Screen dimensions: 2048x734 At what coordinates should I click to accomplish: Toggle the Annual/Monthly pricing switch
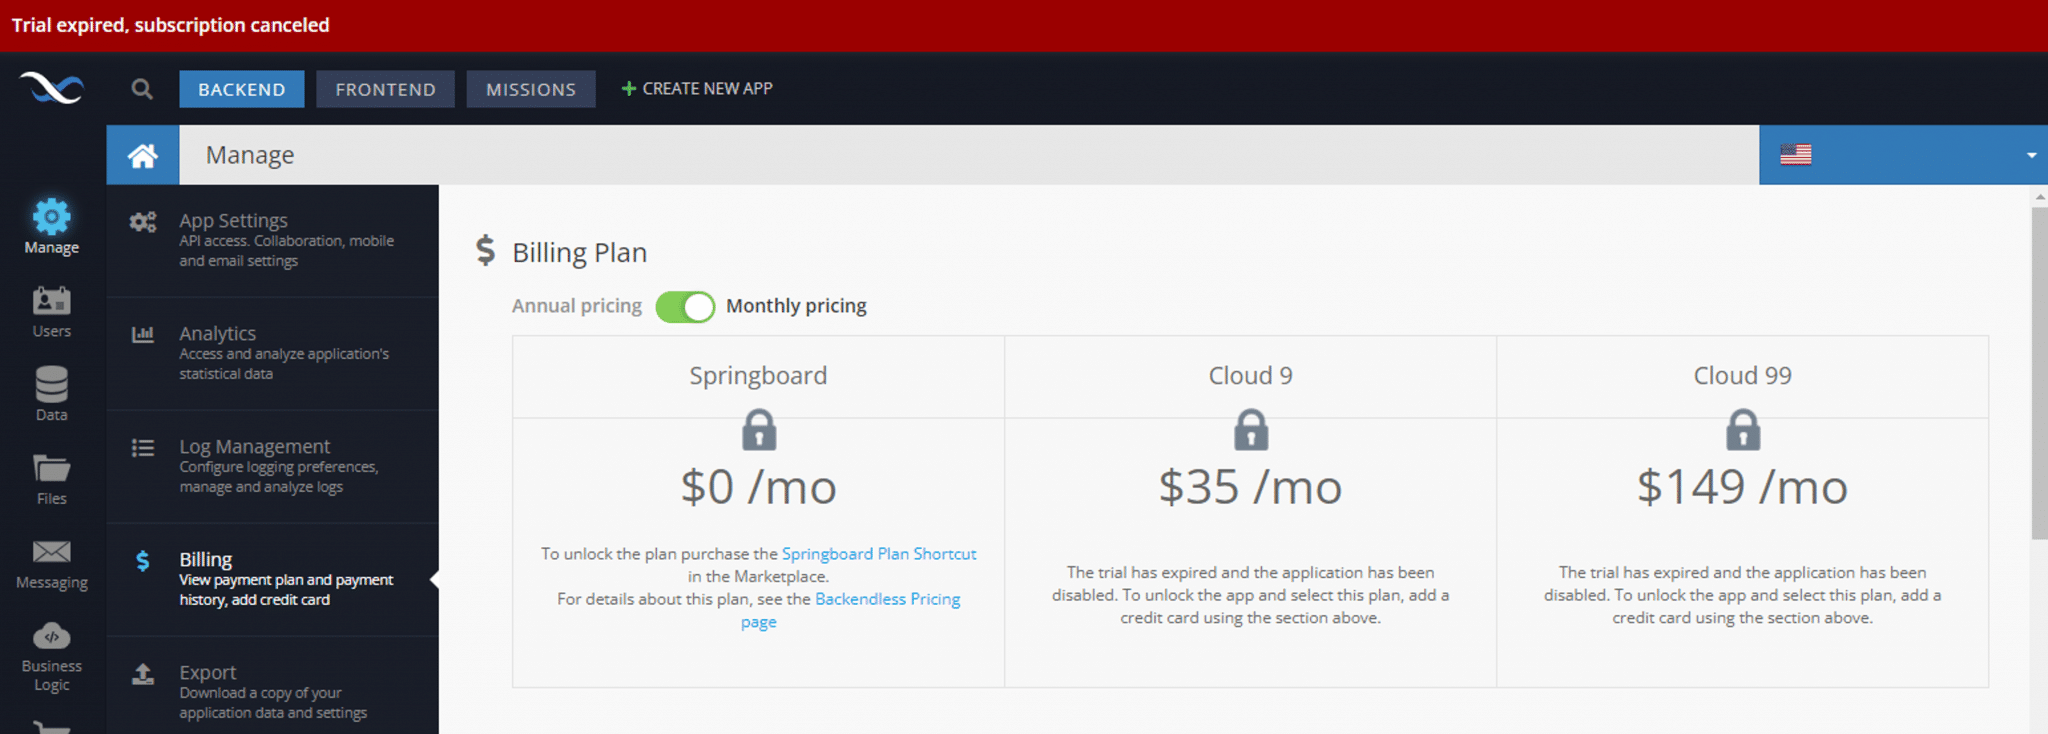685,306
